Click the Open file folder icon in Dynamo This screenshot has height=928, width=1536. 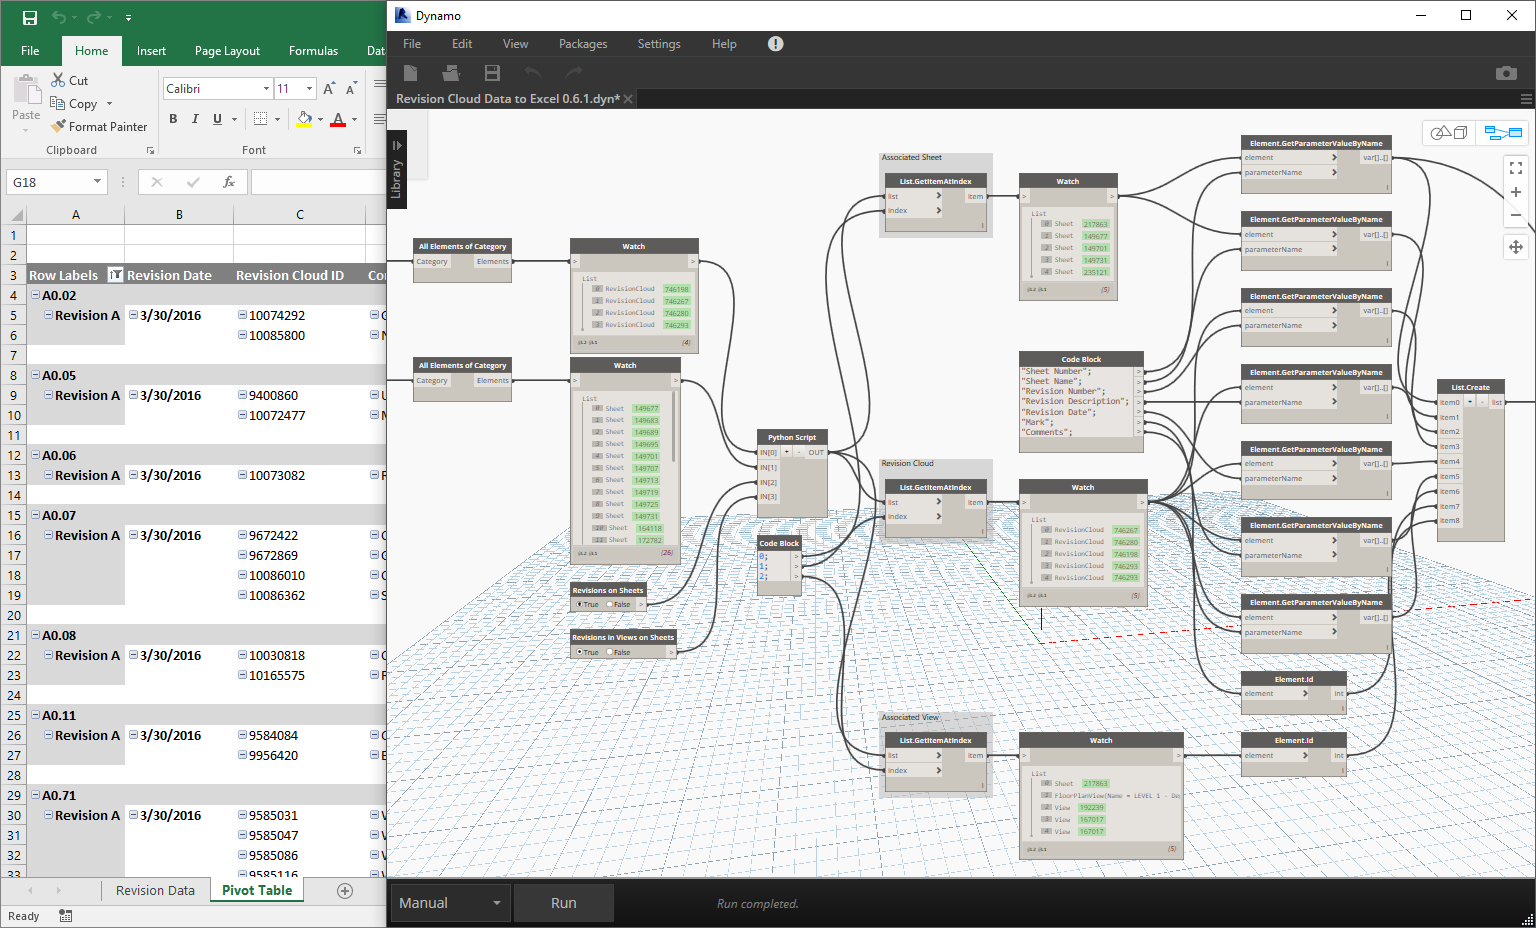click(x=451, y=73)
